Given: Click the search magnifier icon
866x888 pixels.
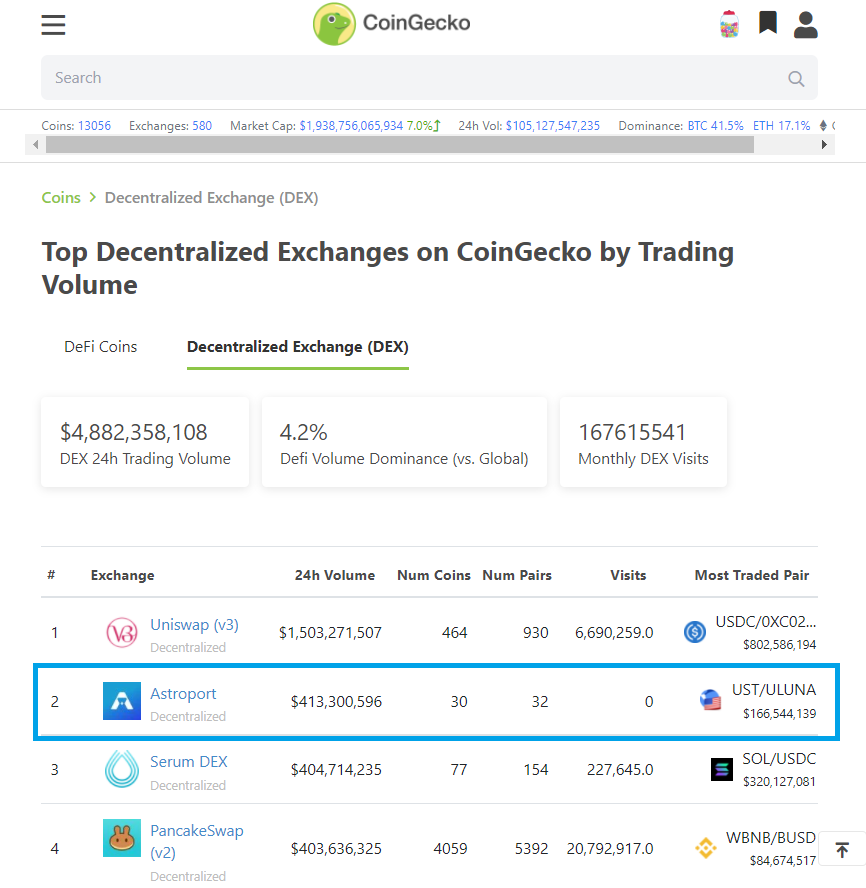Looking at the screenshot, I should (x=796, y=79).
